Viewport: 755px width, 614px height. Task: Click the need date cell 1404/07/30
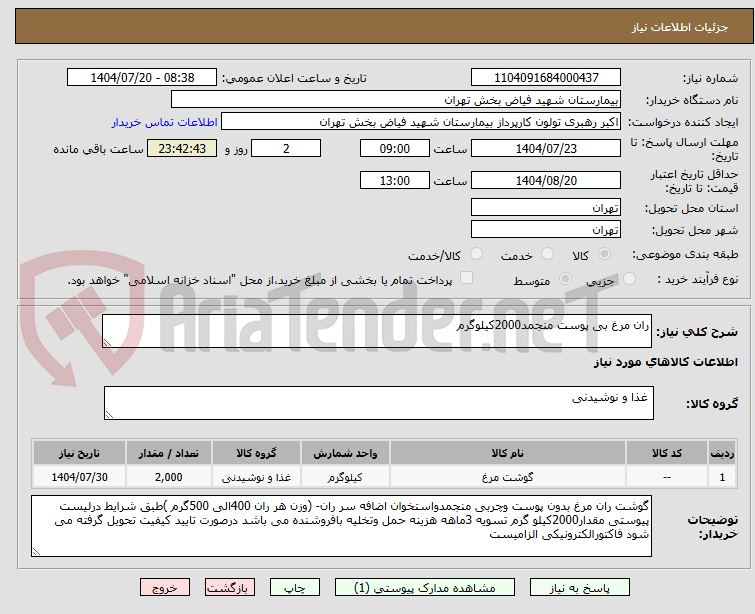(79, 477)
